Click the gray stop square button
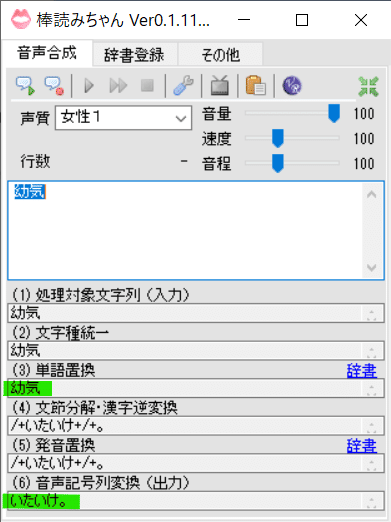The height and width of the screenshot is (522, 391). [147, 86]
